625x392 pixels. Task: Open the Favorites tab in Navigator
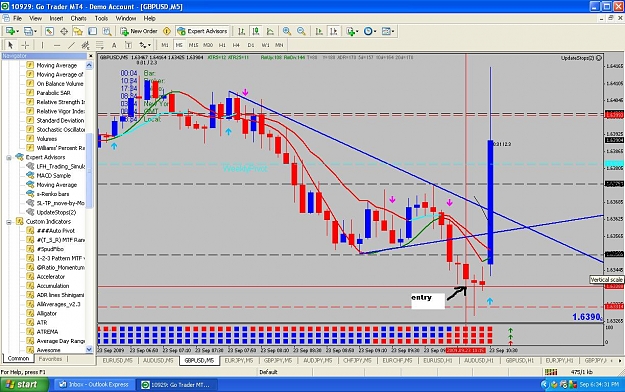click(x=50, y=359)
